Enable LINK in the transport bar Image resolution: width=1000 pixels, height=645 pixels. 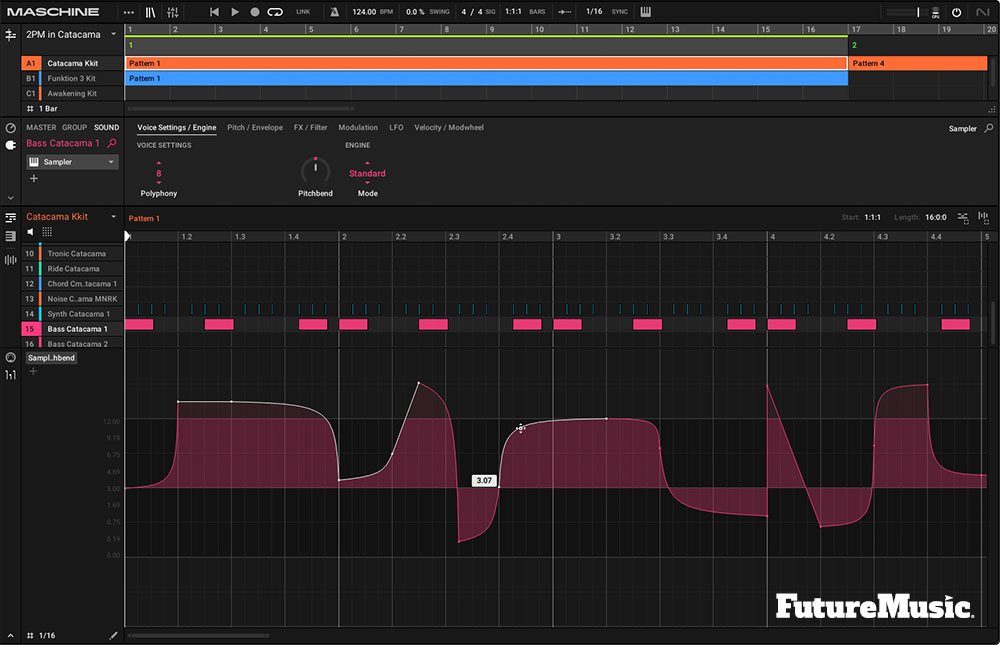[302, 11]
